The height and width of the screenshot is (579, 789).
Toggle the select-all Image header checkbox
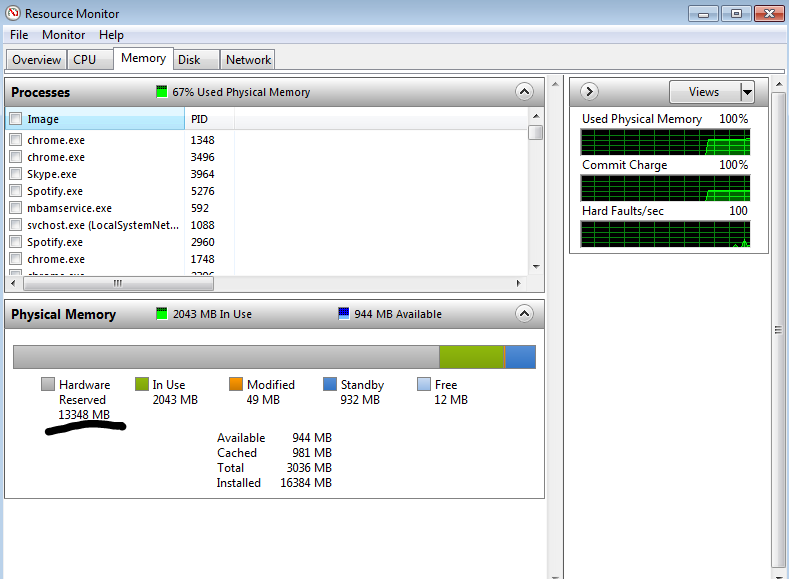(x=16, y=119)
